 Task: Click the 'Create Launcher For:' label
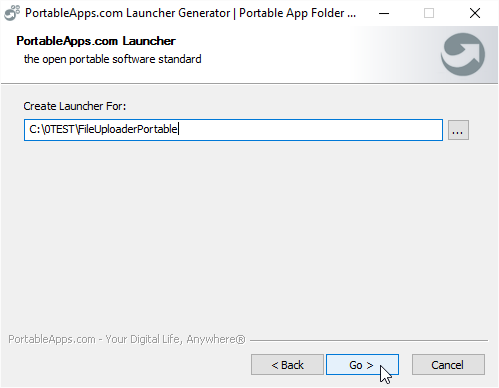(x=75, y=106)
